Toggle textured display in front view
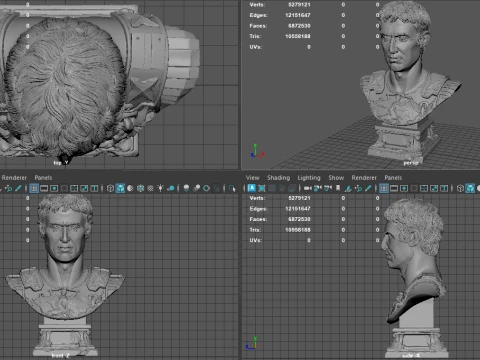The image size is (480, 360). pos(150,189)
